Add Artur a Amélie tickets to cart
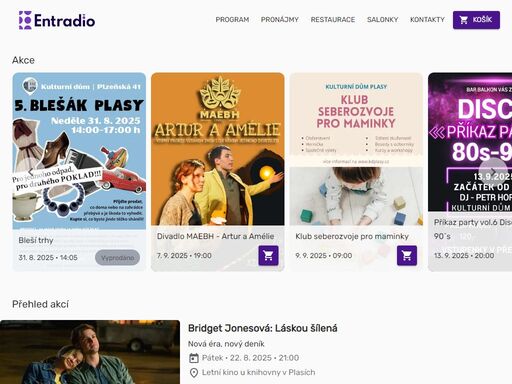Viewport: 512px width, 384px height. click(268, 255)
